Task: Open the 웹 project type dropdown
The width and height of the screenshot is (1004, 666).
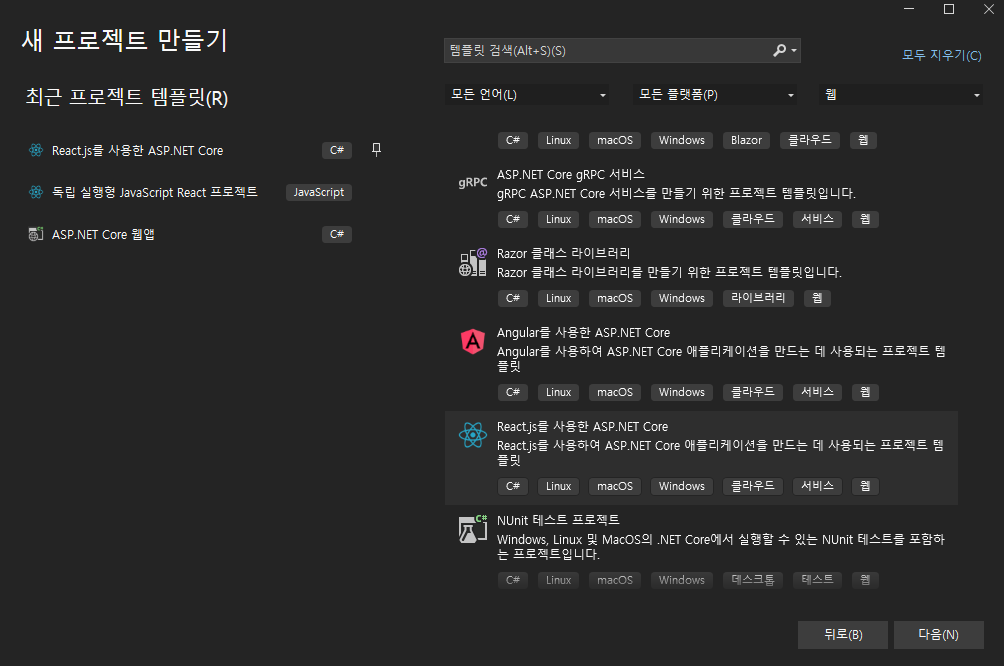Action: [900, 95]
